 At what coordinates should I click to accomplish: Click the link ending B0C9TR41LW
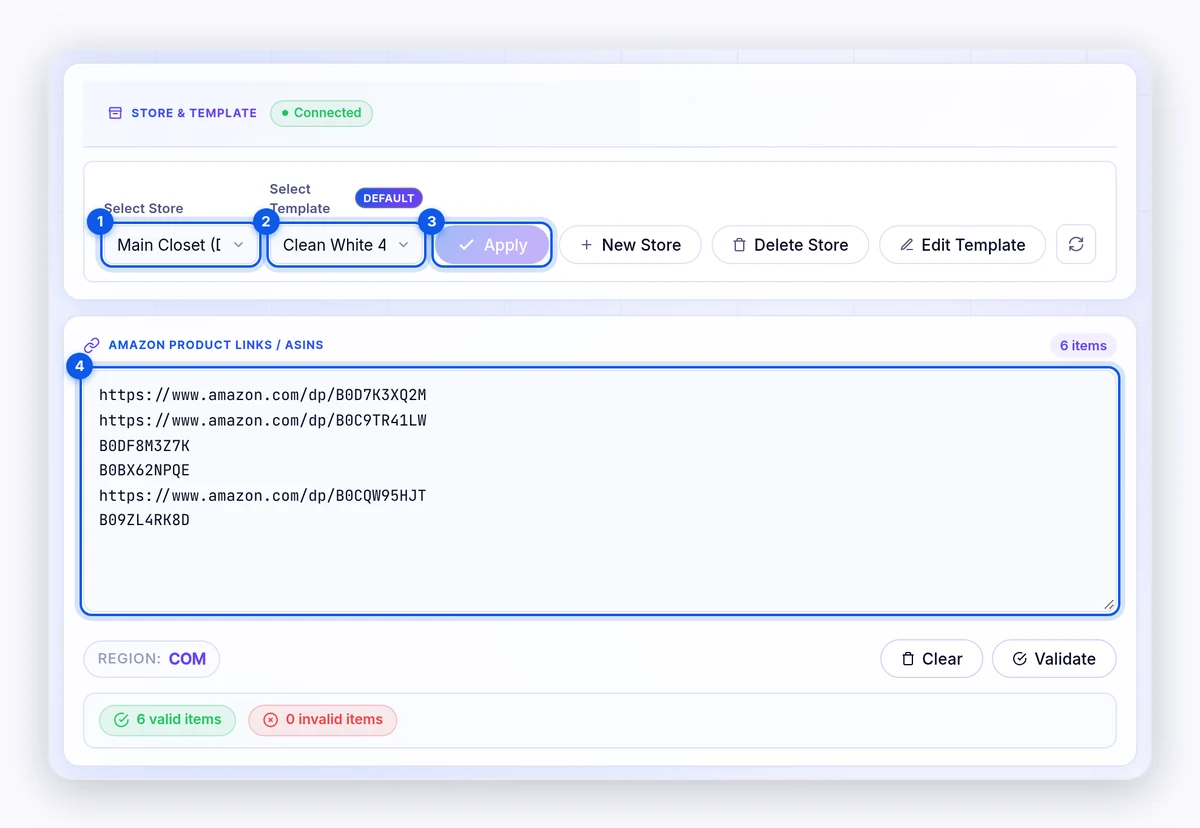263,420
